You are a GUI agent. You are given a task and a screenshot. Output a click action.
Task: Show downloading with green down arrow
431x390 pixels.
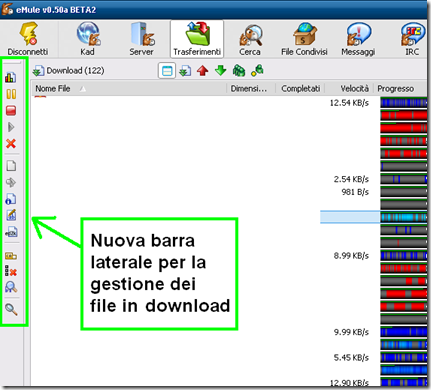tap(221, 71)
